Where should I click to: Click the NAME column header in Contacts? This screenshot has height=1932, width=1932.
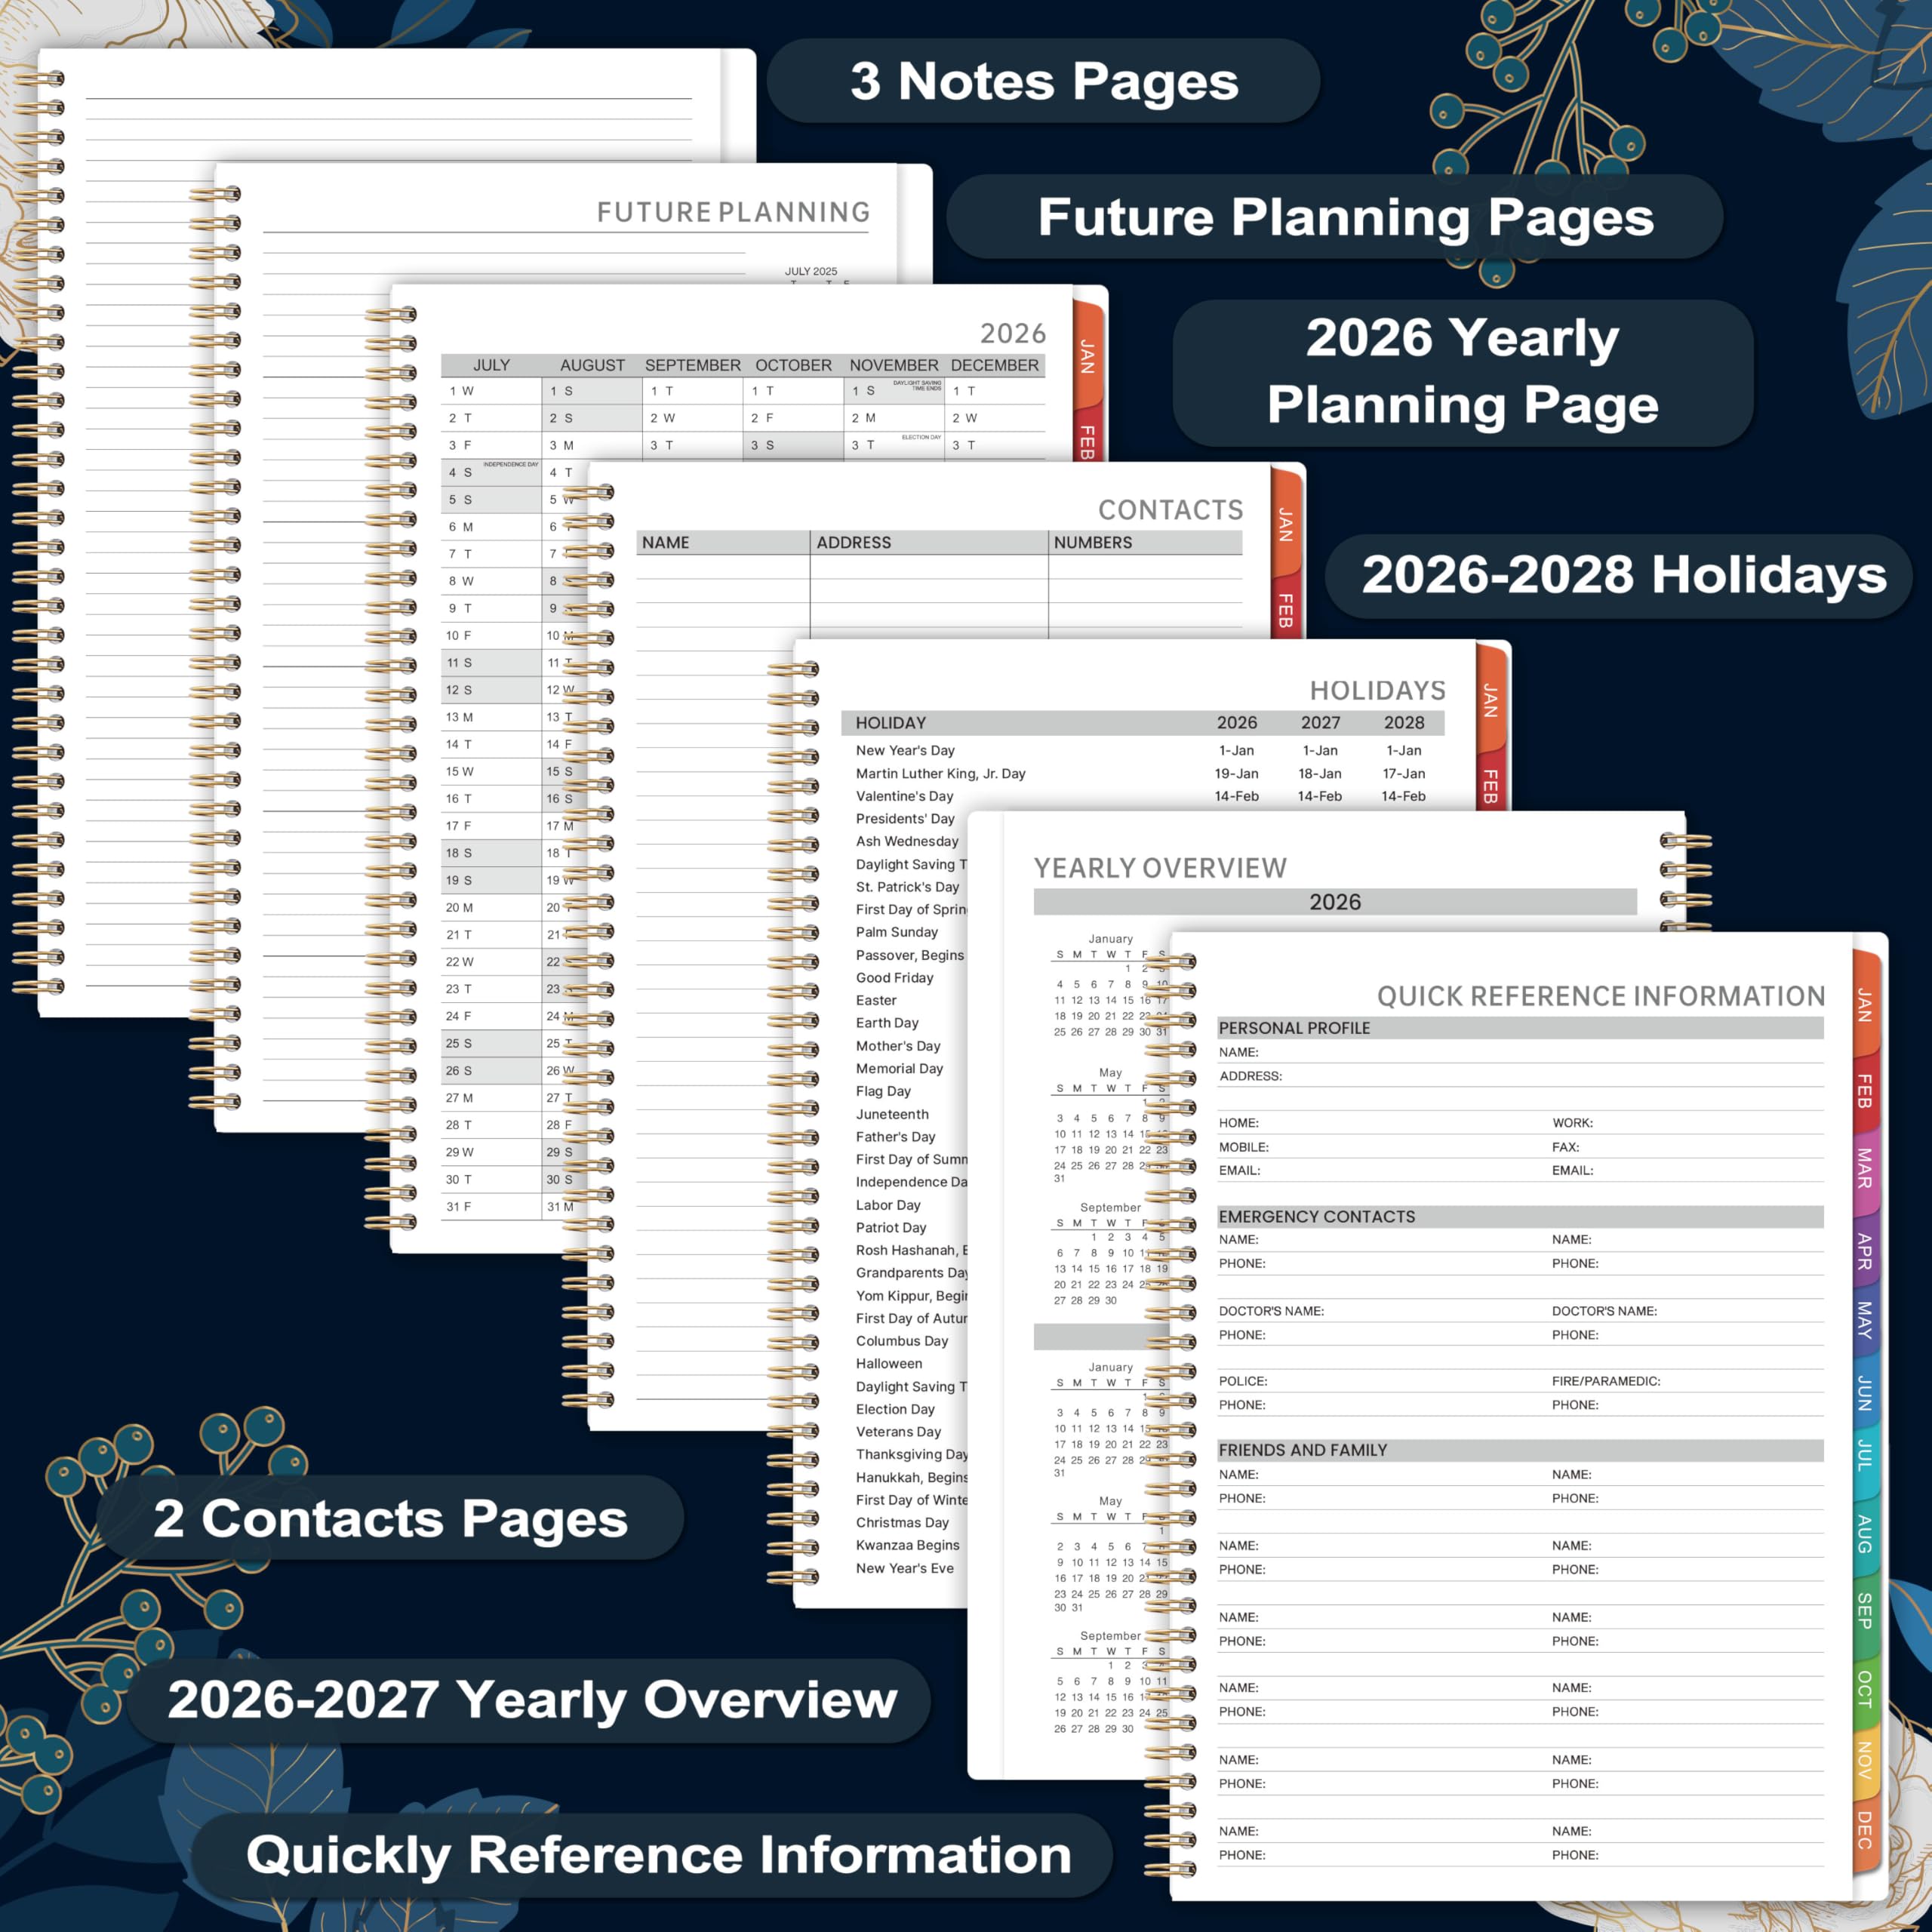(666, 542)
